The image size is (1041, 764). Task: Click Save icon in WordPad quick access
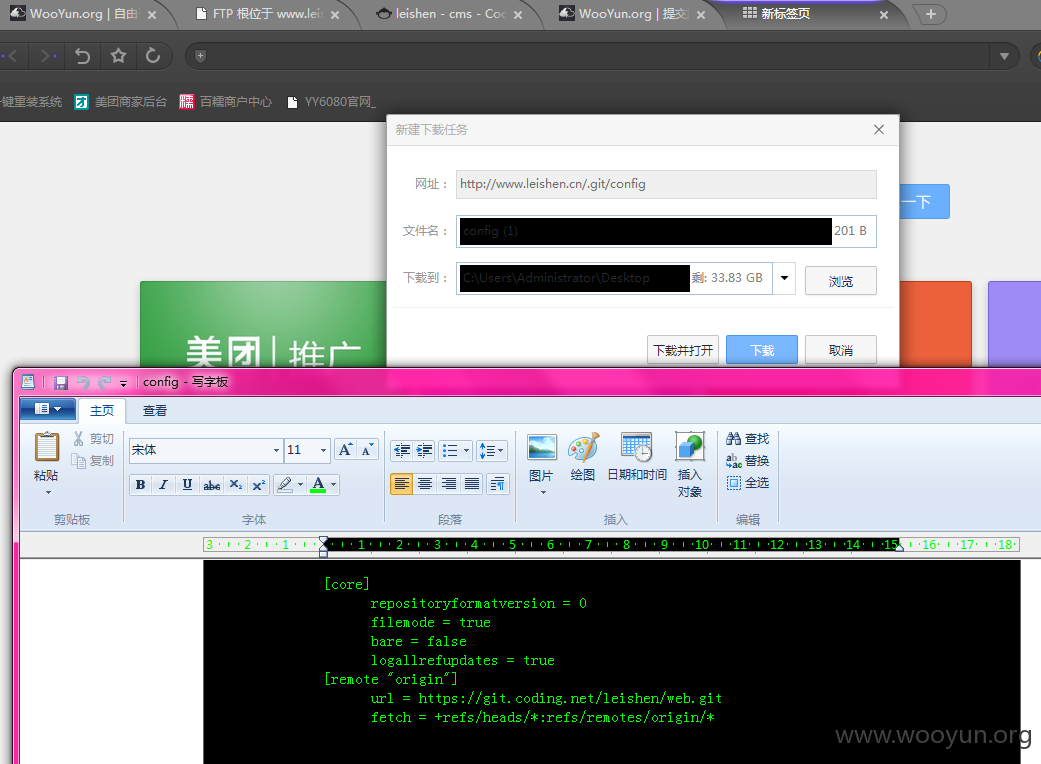click(x=61, y=382)
